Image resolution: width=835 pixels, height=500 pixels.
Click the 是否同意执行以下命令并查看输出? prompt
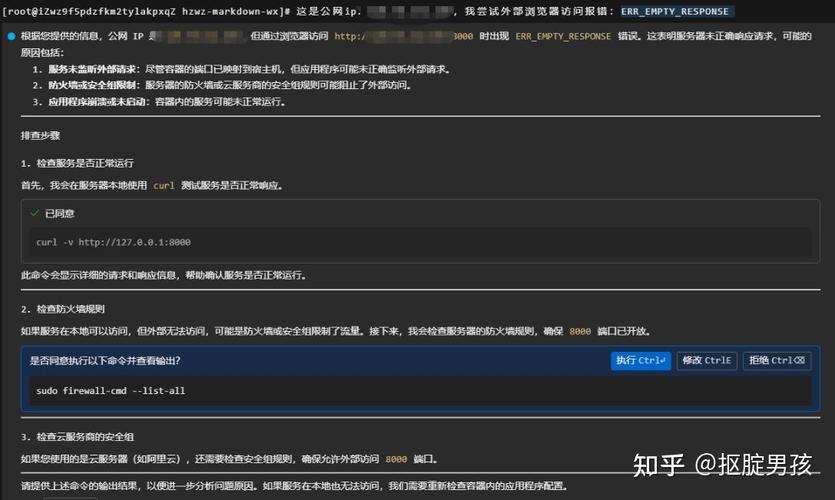click(x=105, y=361)
